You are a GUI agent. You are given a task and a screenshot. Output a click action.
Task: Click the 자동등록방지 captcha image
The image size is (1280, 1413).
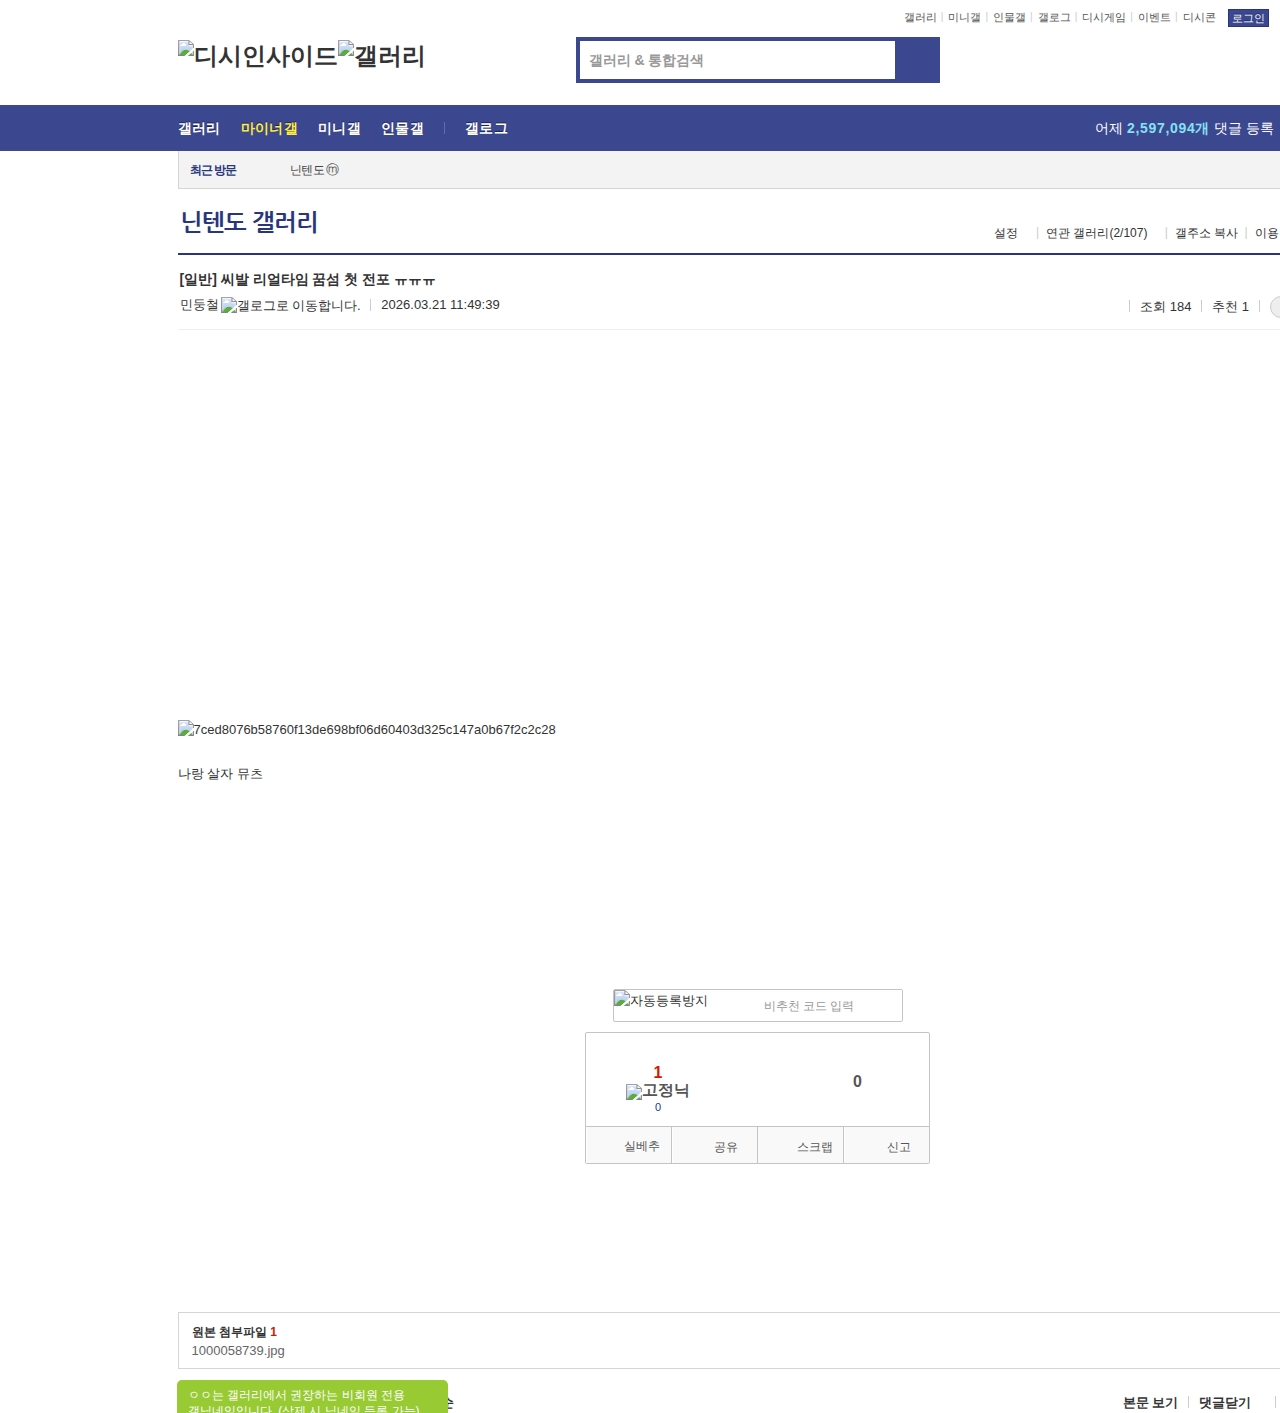click(x=661, y=1001)
